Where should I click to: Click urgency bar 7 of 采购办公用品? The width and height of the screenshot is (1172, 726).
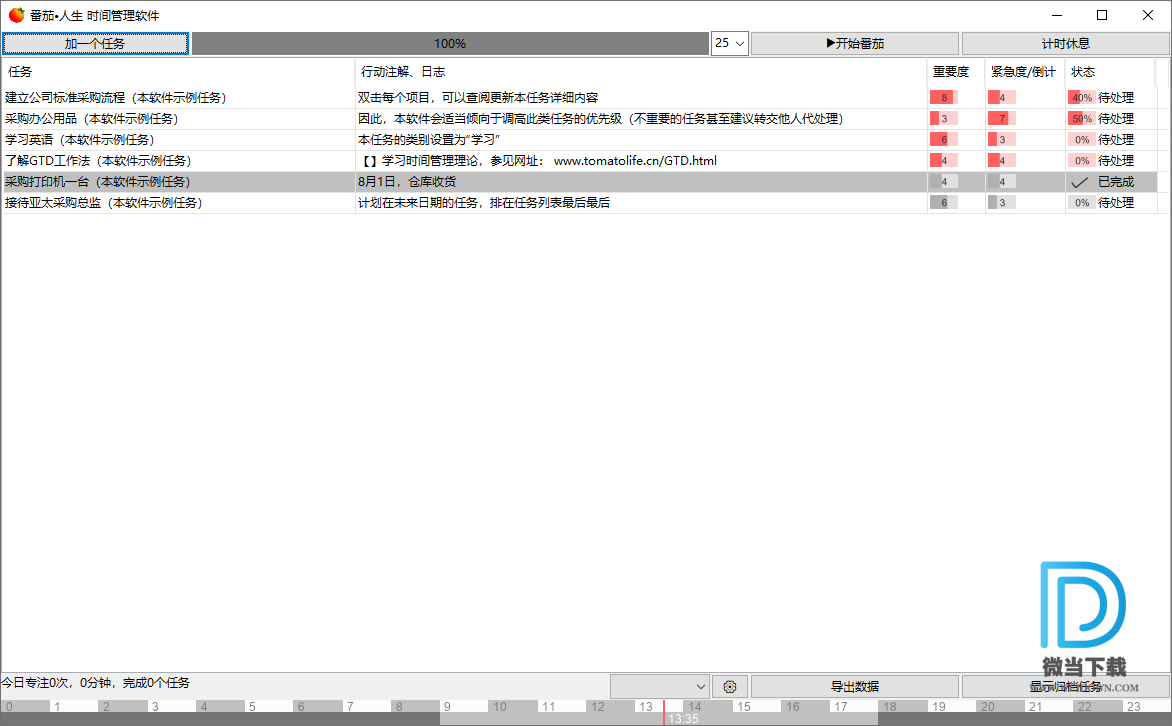[x=1002, y=119]
